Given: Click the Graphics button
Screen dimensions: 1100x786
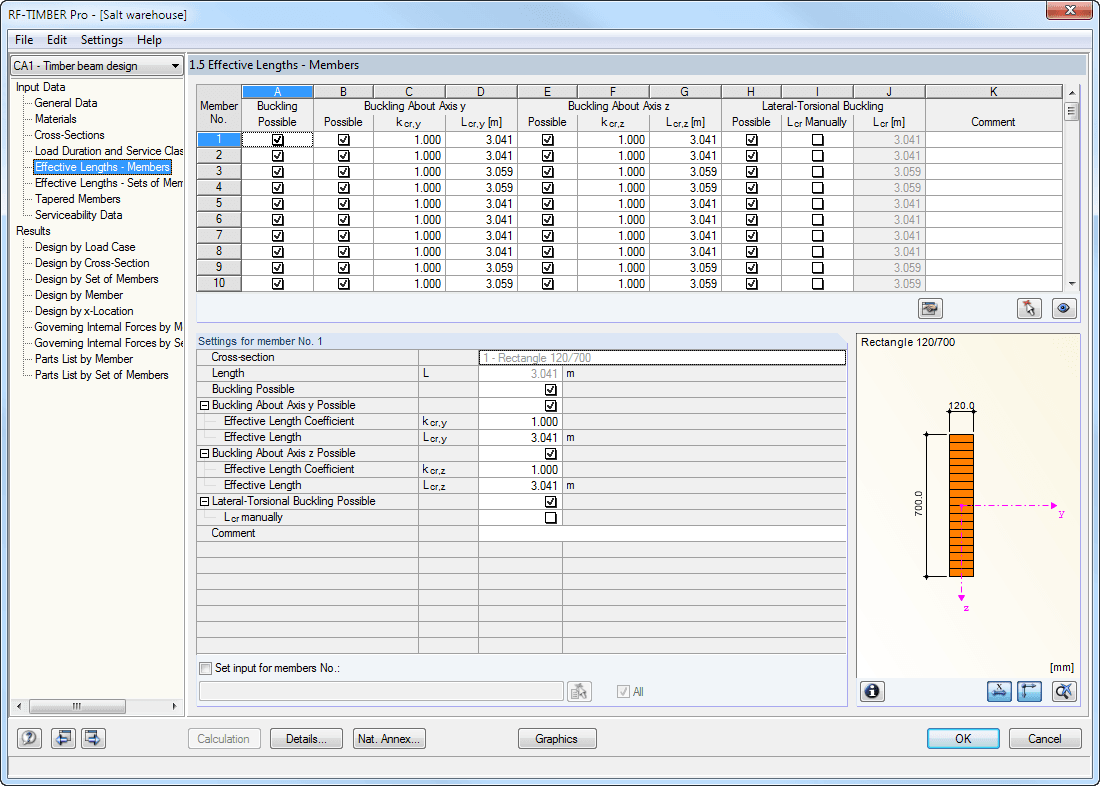Looking at the screenshot, I should pos(557,738).
